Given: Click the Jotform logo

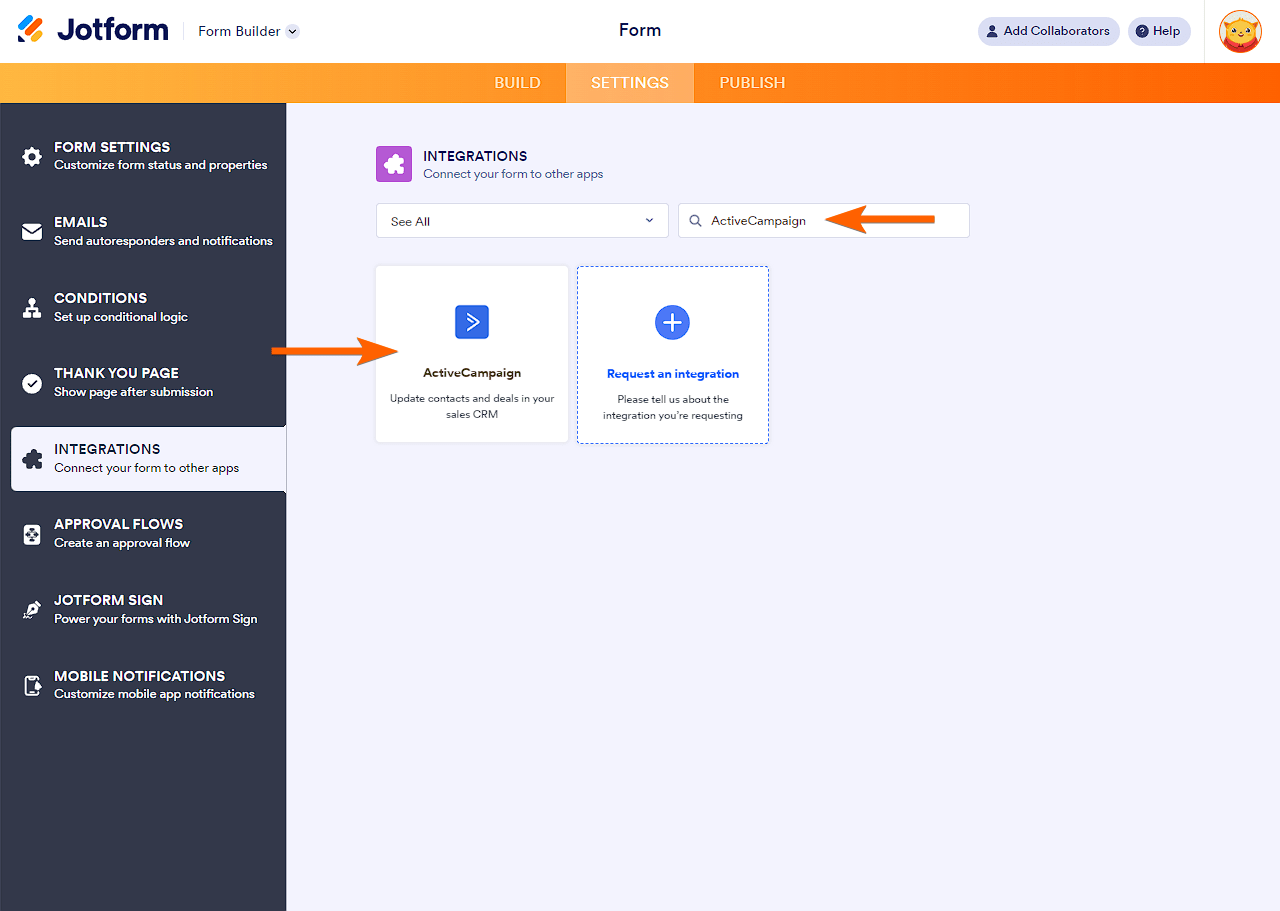Looking at the screenshot, I should point(93,30).
